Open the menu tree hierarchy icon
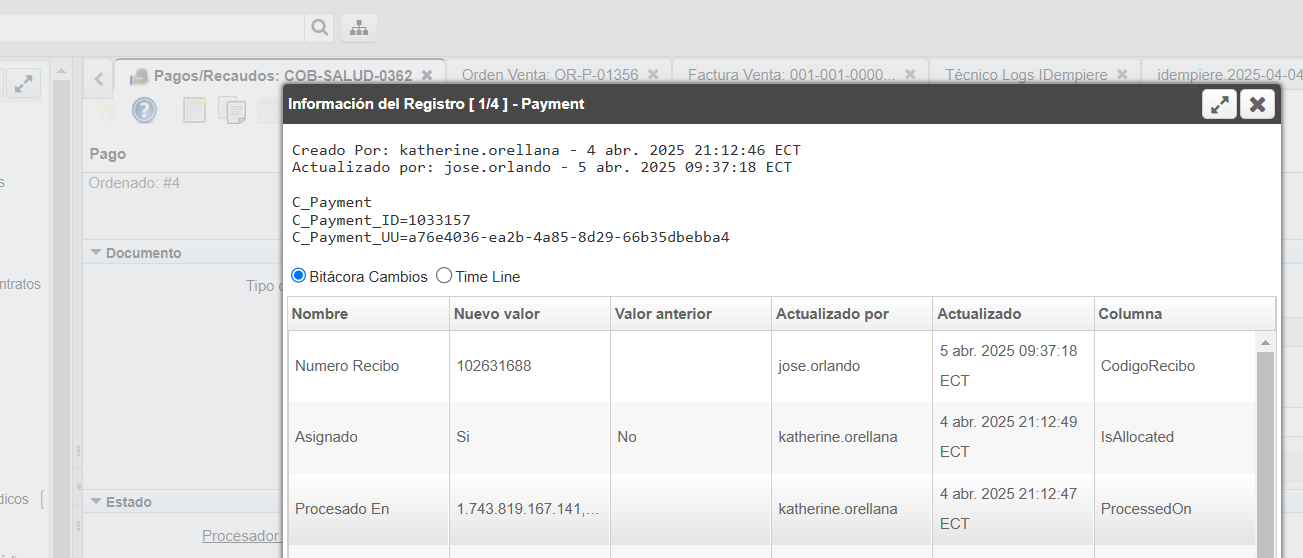 358,28
